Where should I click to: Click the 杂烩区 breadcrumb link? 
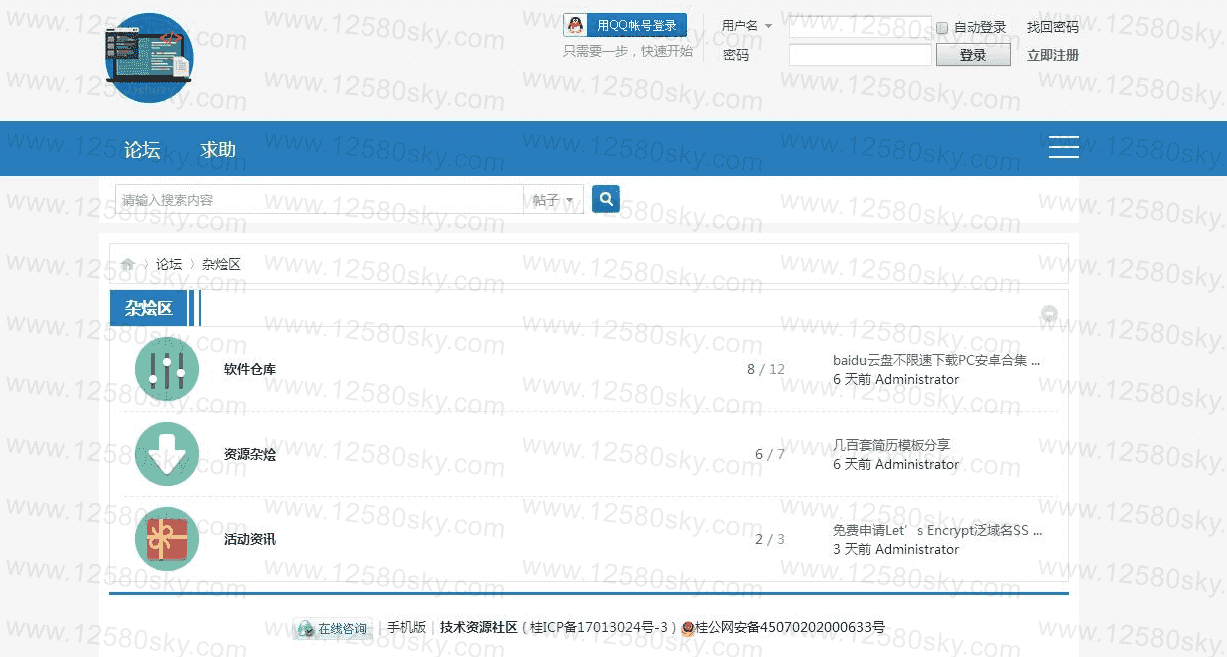(x=221, y=264)
